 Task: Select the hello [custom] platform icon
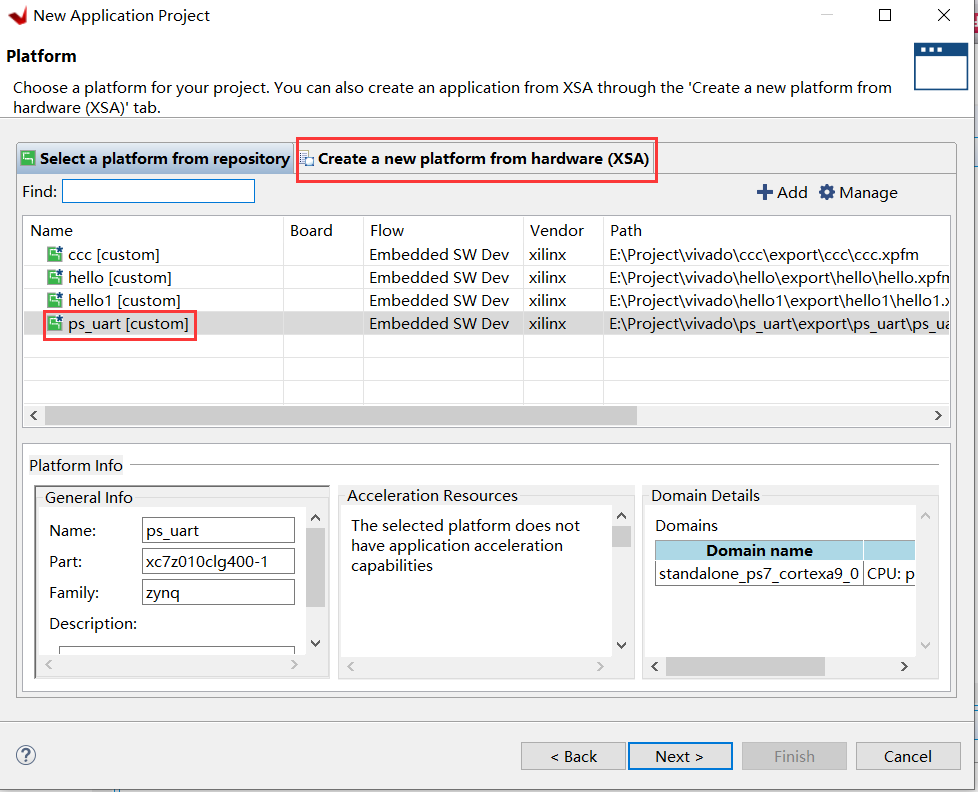(x=55, y=277)
